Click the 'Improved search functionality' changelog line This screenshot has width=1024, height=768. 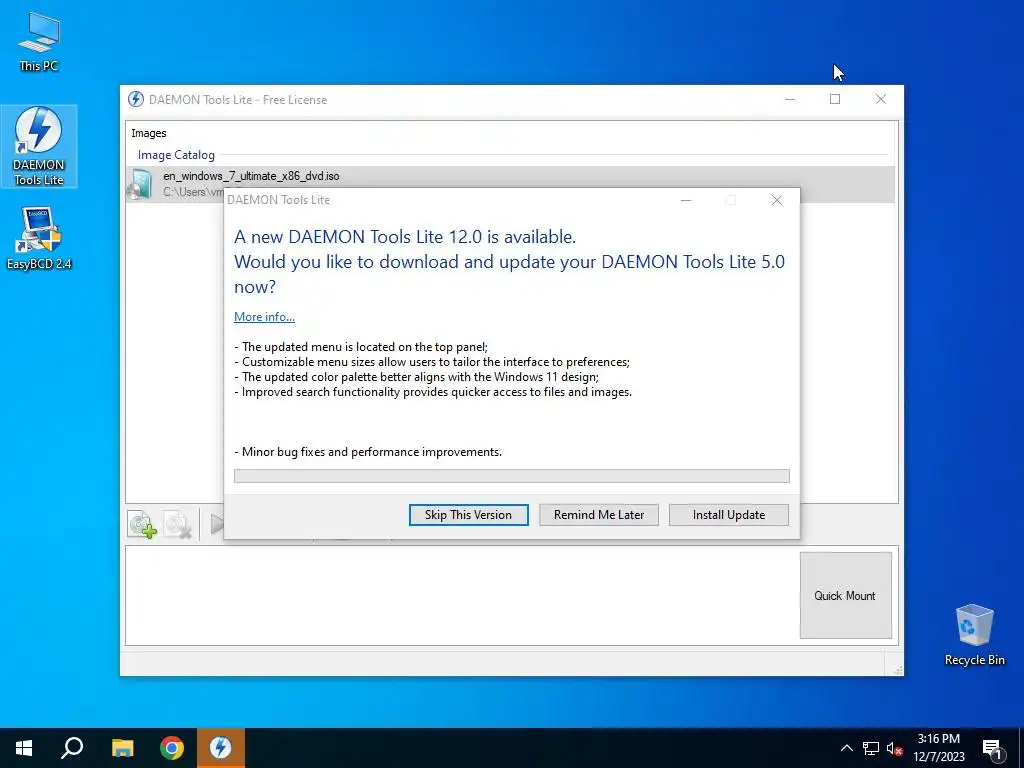click(x=433, y=392)
